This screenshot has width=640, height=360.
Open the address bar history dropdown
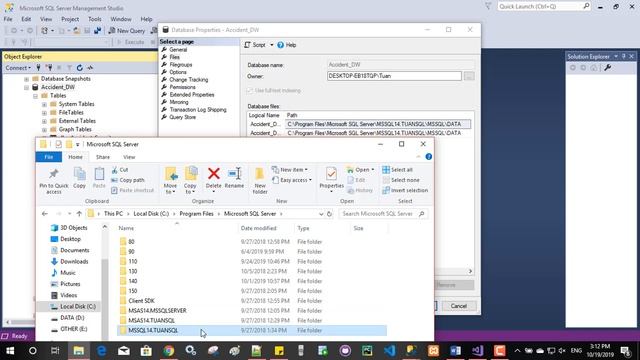pos(321,214)
